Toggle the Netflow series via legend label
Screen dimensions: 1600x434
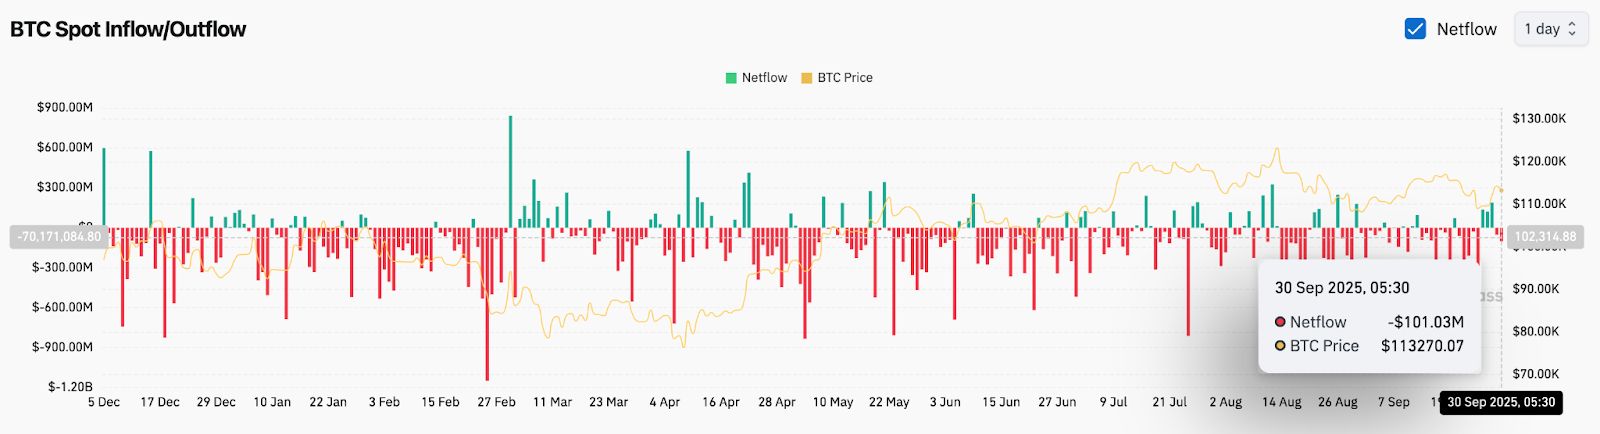point(764,78)
